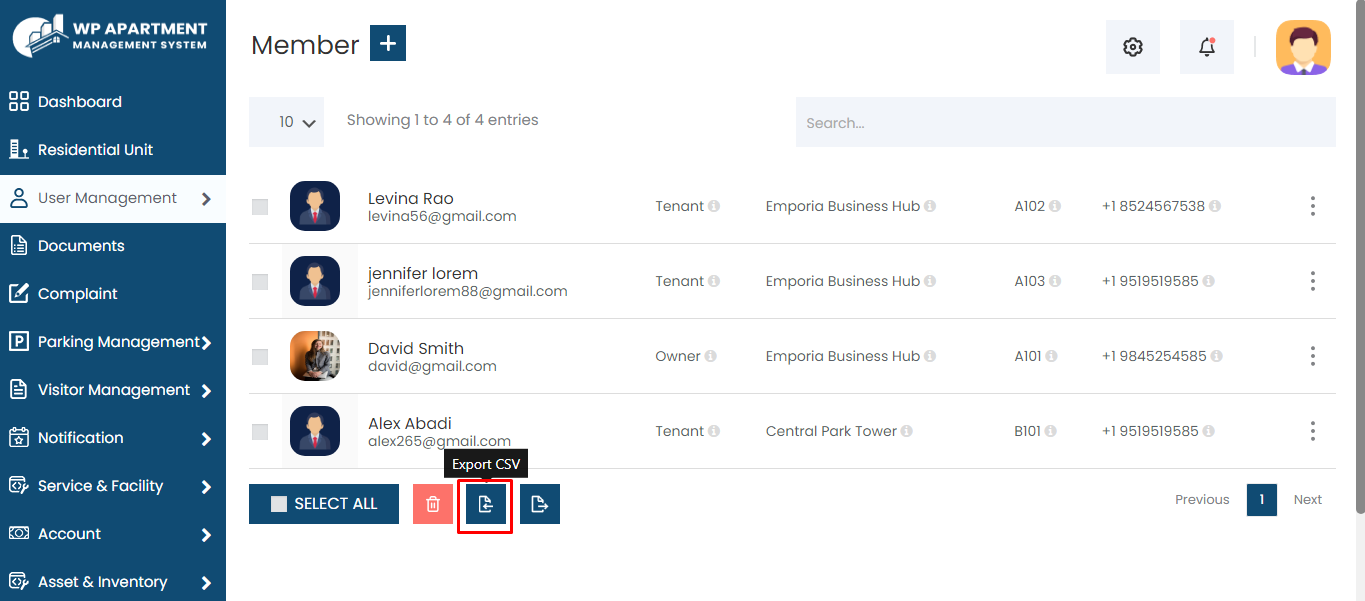The height and width of the screenshot is (601, 1365).
Task: Open three-dot menu for David Smith
Action: [1312, 356]
